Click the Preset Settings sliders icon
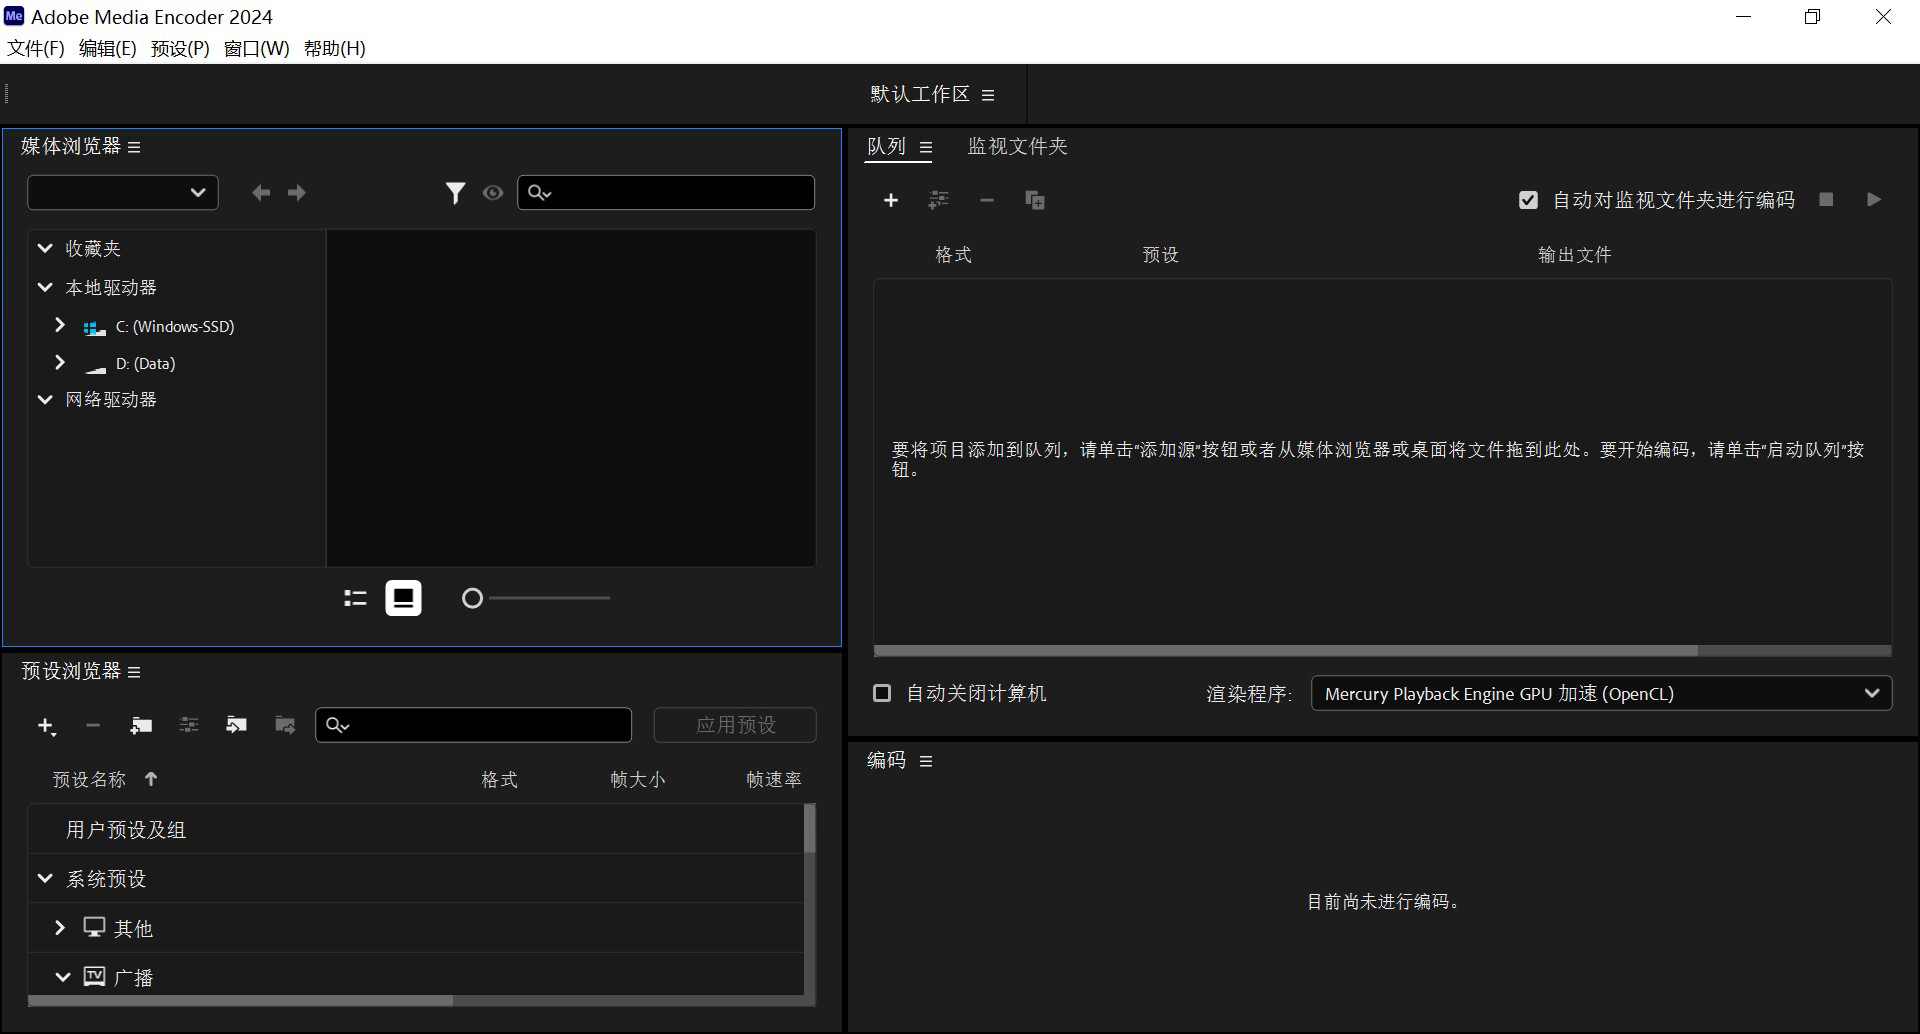The image size is (1920, 1034). coord(189,725)
